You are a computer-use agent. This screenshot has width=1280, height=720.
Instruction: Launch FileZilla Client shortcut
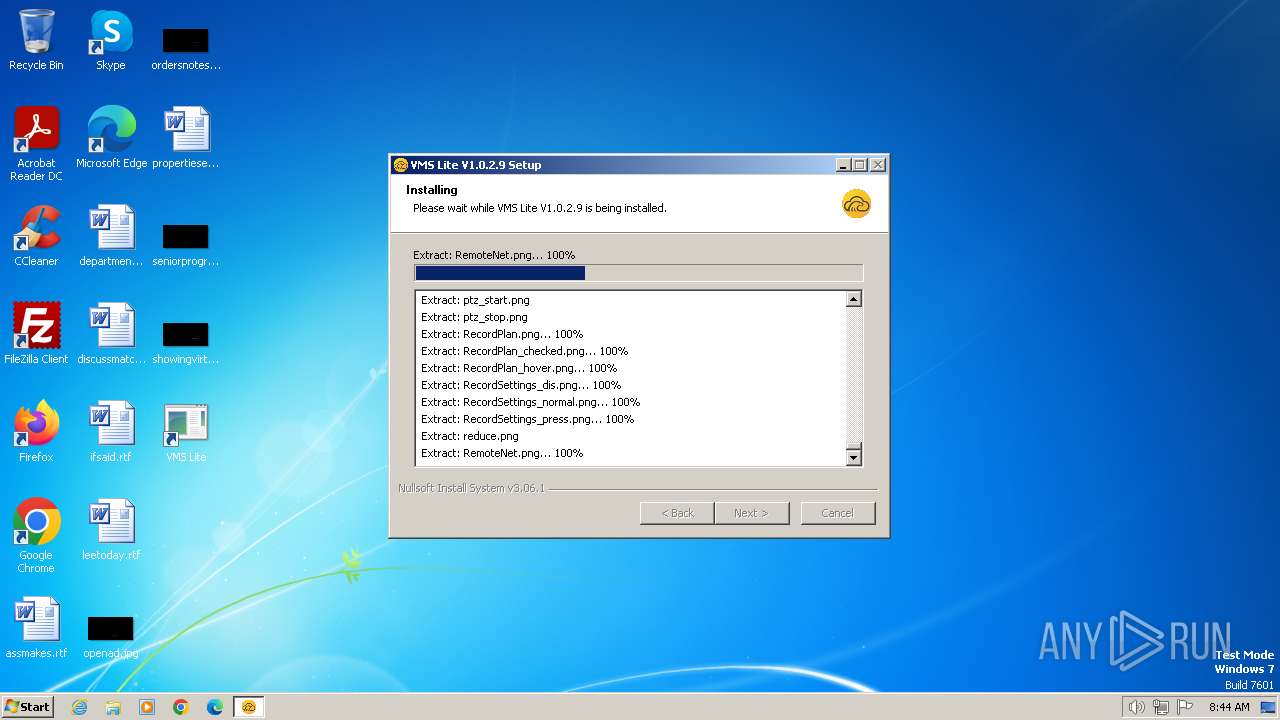pyautogui.click(x=36, y=333)
